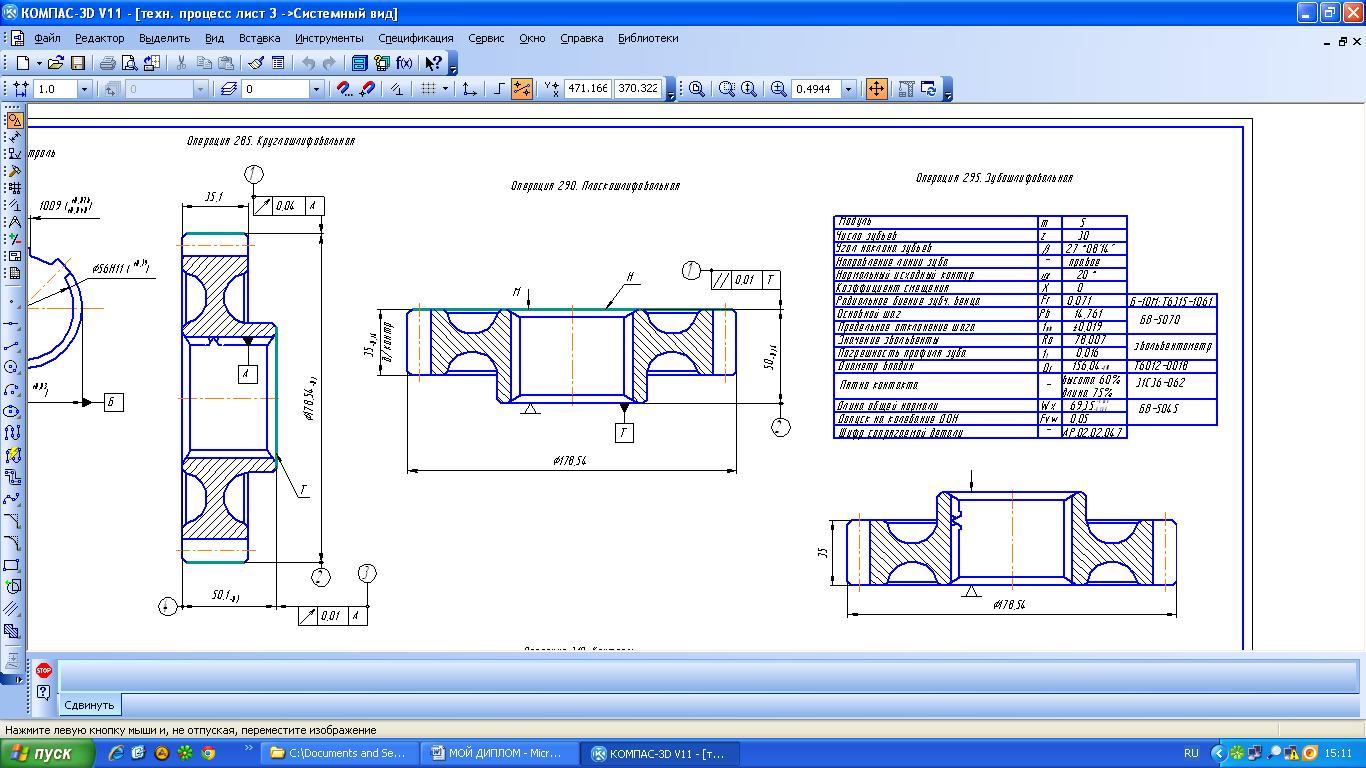Switch to the МОЙ ДИПЛОМ taskbar window
Image resolution: width=1366 pixels, height=768 pixels.
coord(500,753)
